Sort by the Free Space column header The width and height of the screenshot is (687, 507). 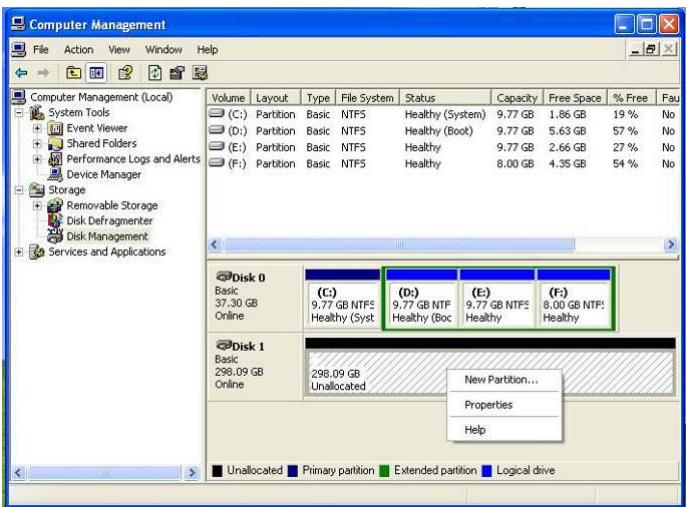coord(575,98)
